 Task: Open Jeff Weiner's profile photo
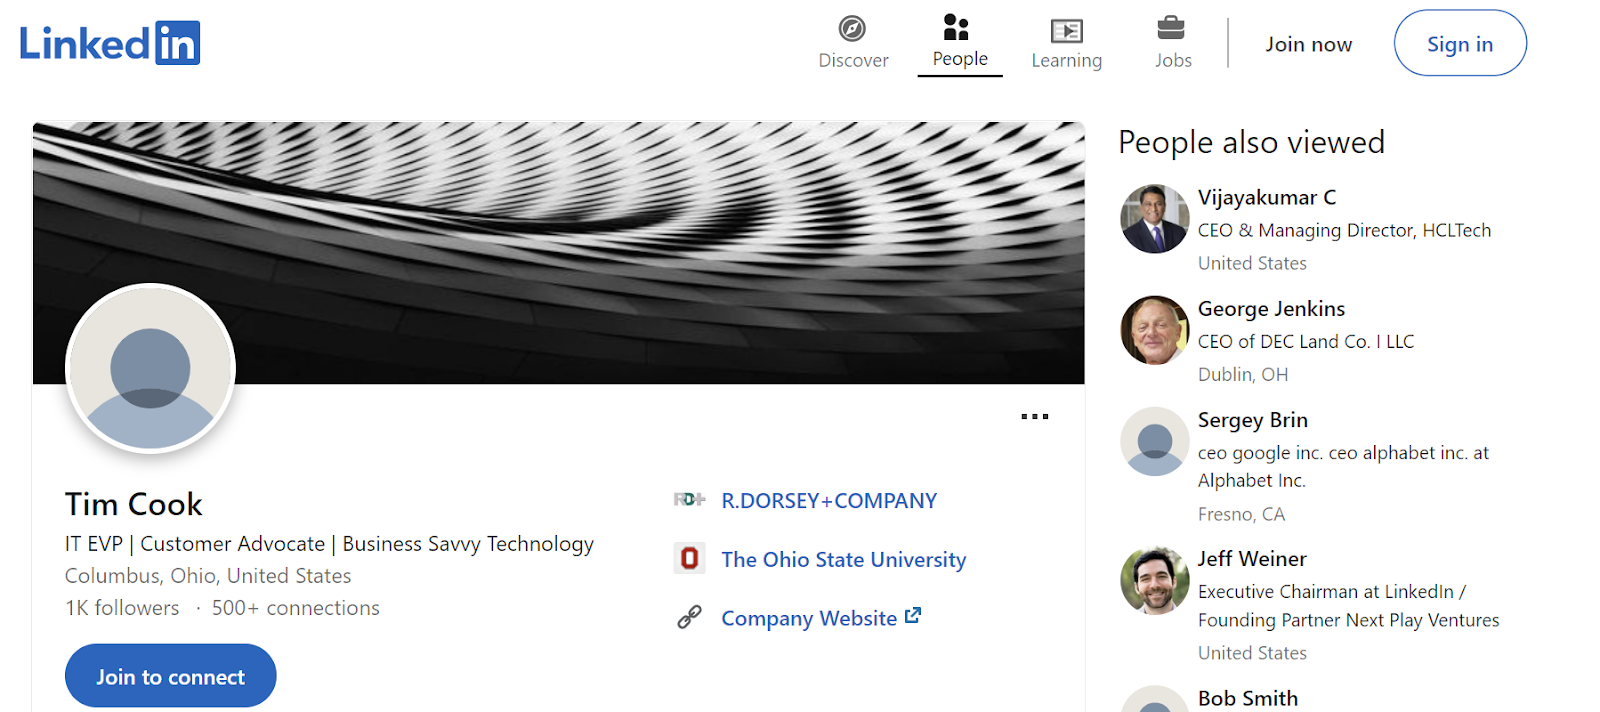(1155, 580)
